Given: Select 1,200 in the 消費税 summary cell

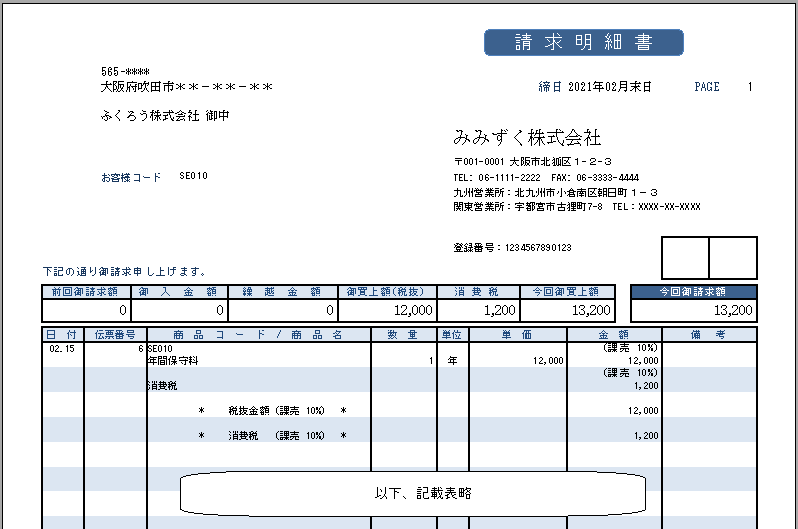Looking at the screenshot, I should click(x=500, y=310).
